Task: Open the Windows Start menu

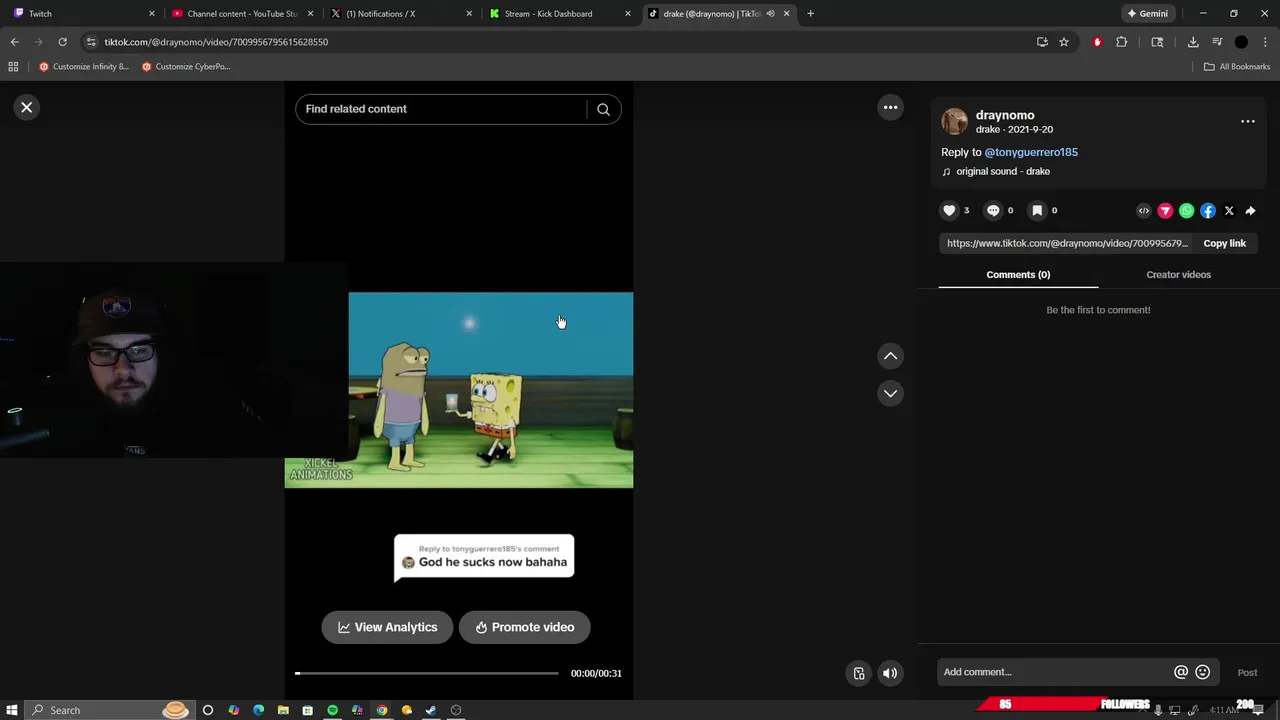Action: pyautogui.click(x=11, y=710)
